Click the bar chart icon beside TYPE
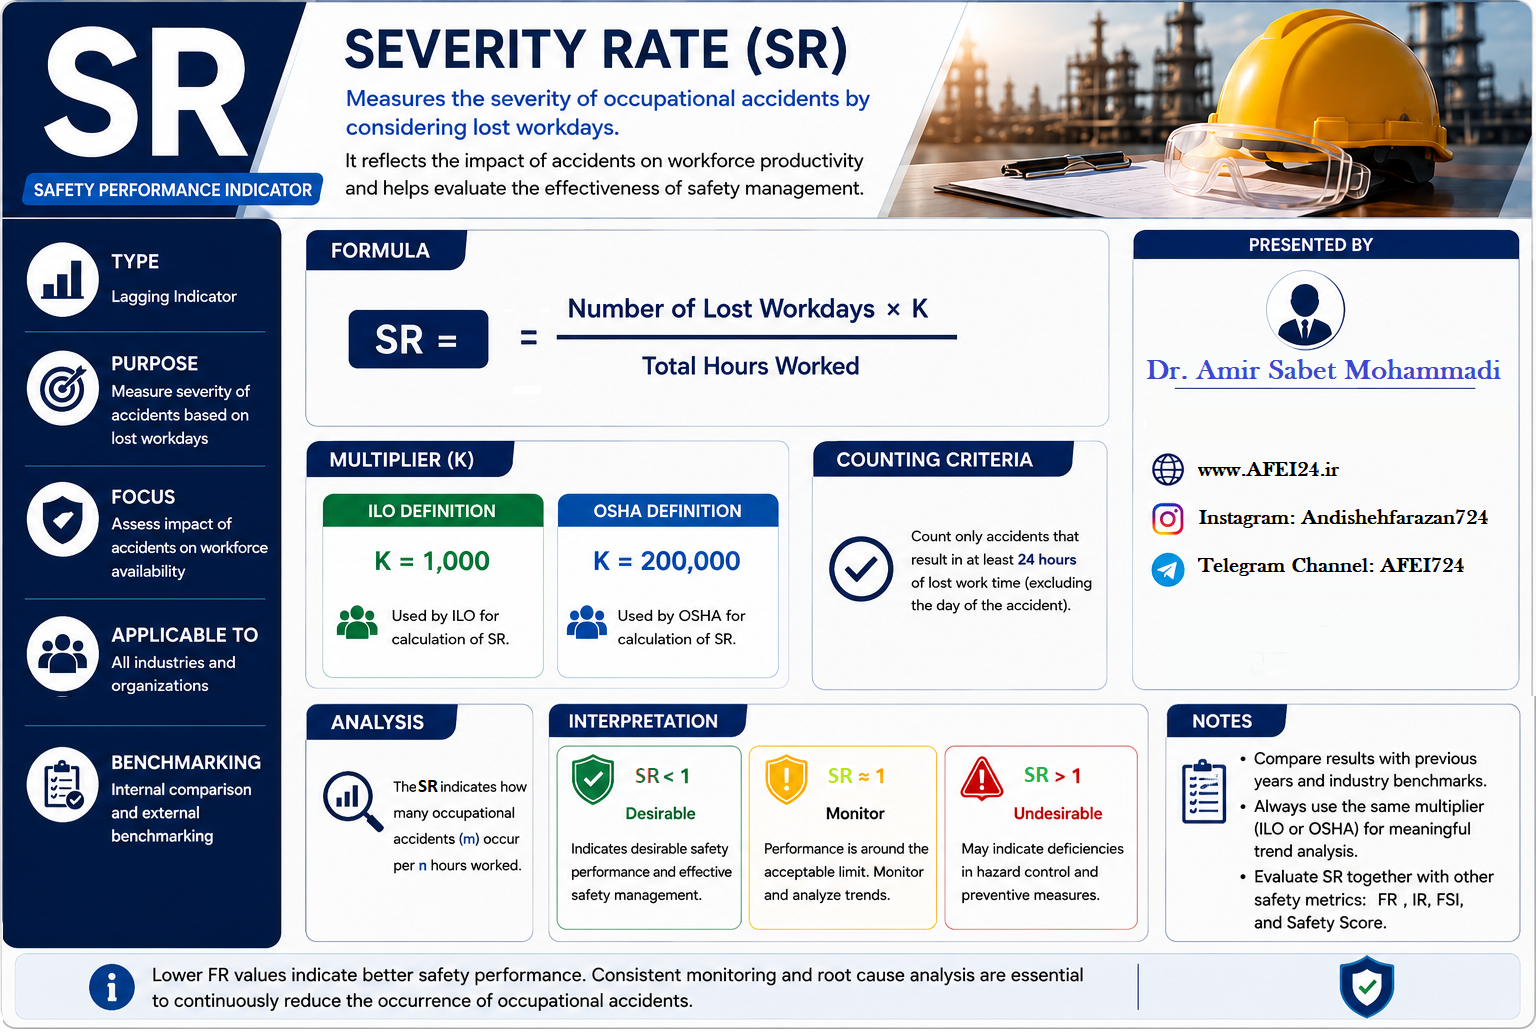This screenshot has width=1536, height=1034. click(x=62, y=280)
